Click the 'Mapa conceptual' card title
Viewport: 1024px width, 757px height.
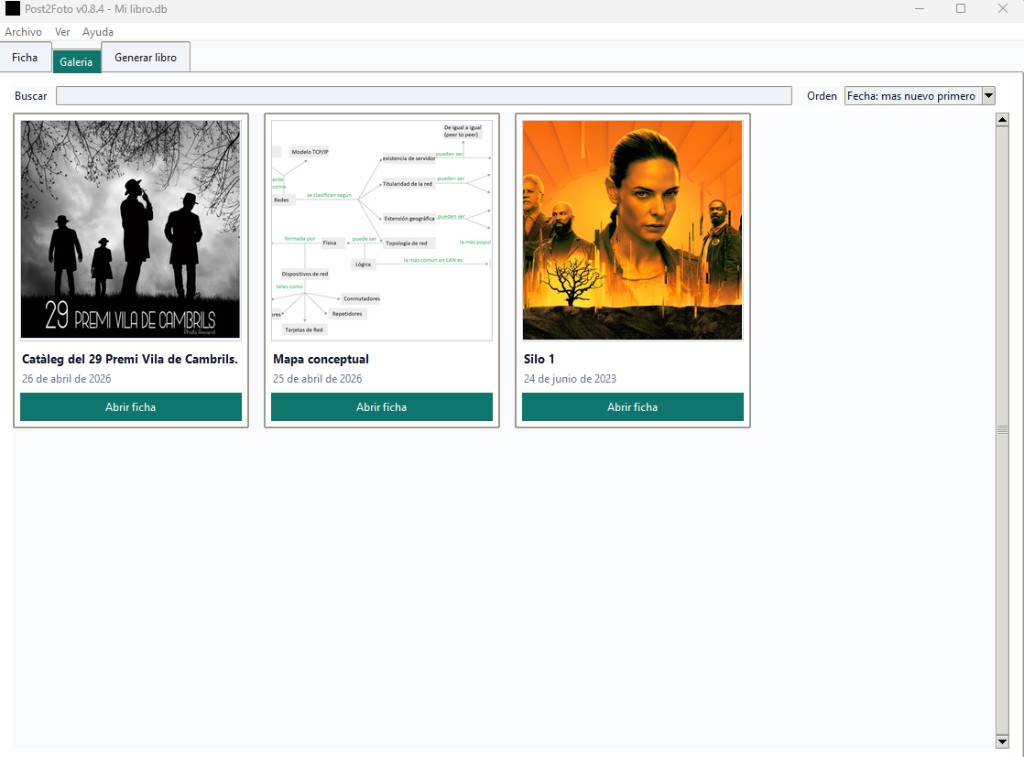tap(321, 359)
